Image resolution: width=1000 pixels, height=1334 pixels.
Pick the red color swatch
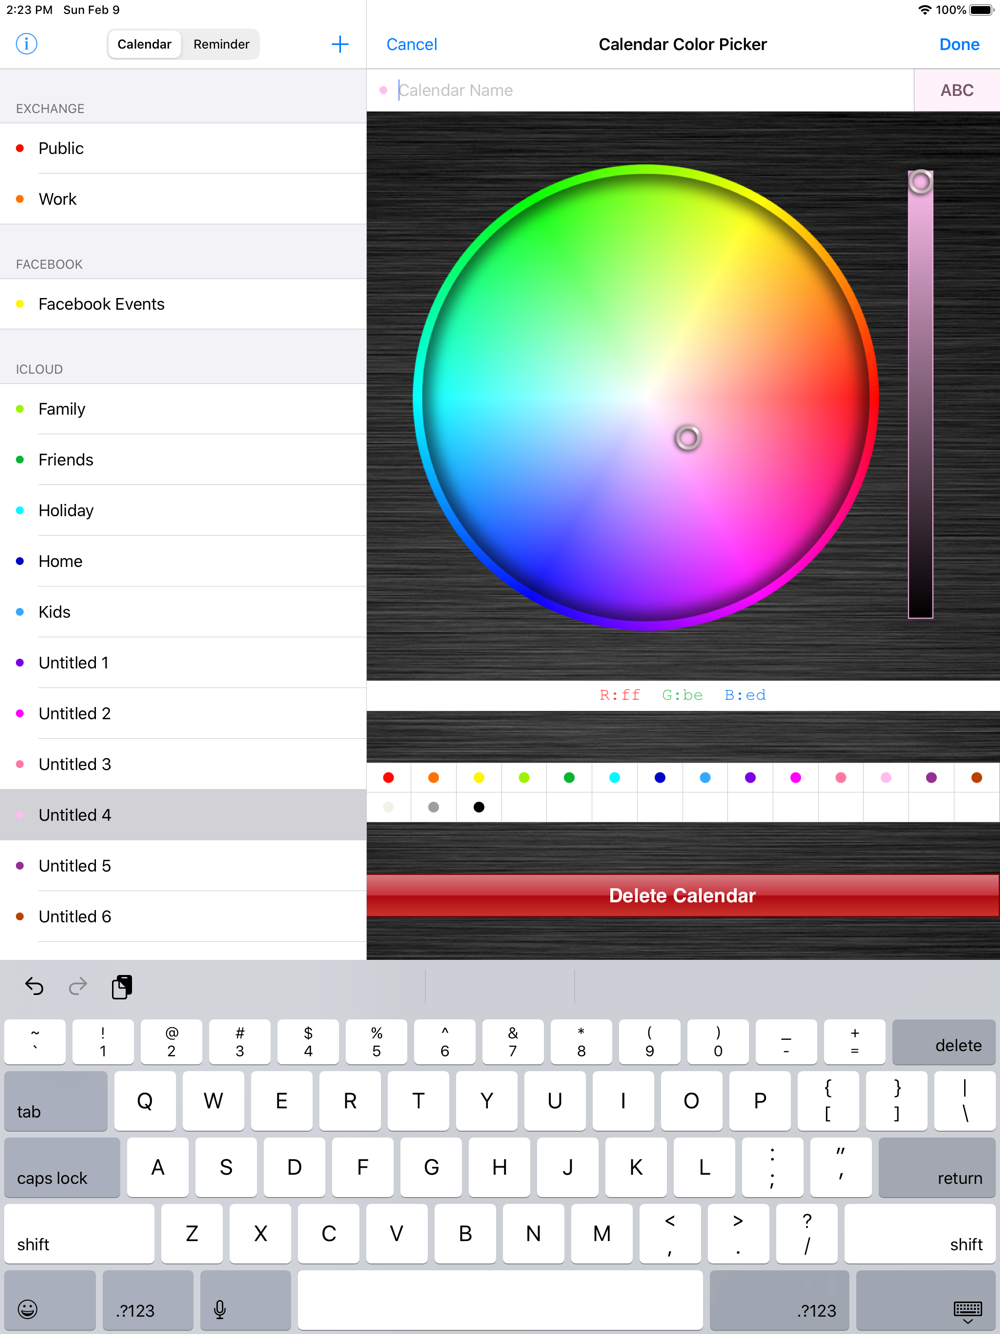[x=389, y=778]
